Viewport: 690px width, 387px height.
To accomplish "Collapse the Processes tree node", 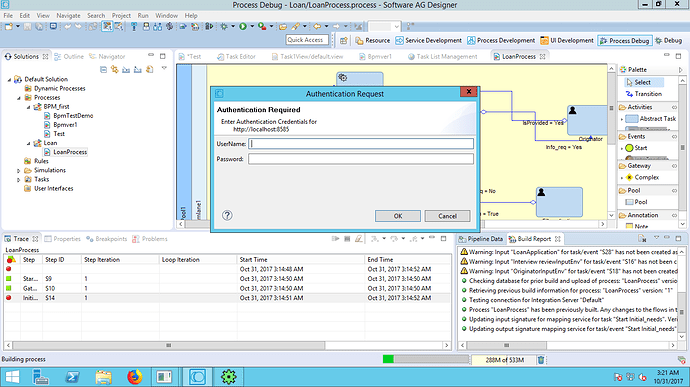I will (19, 98).
